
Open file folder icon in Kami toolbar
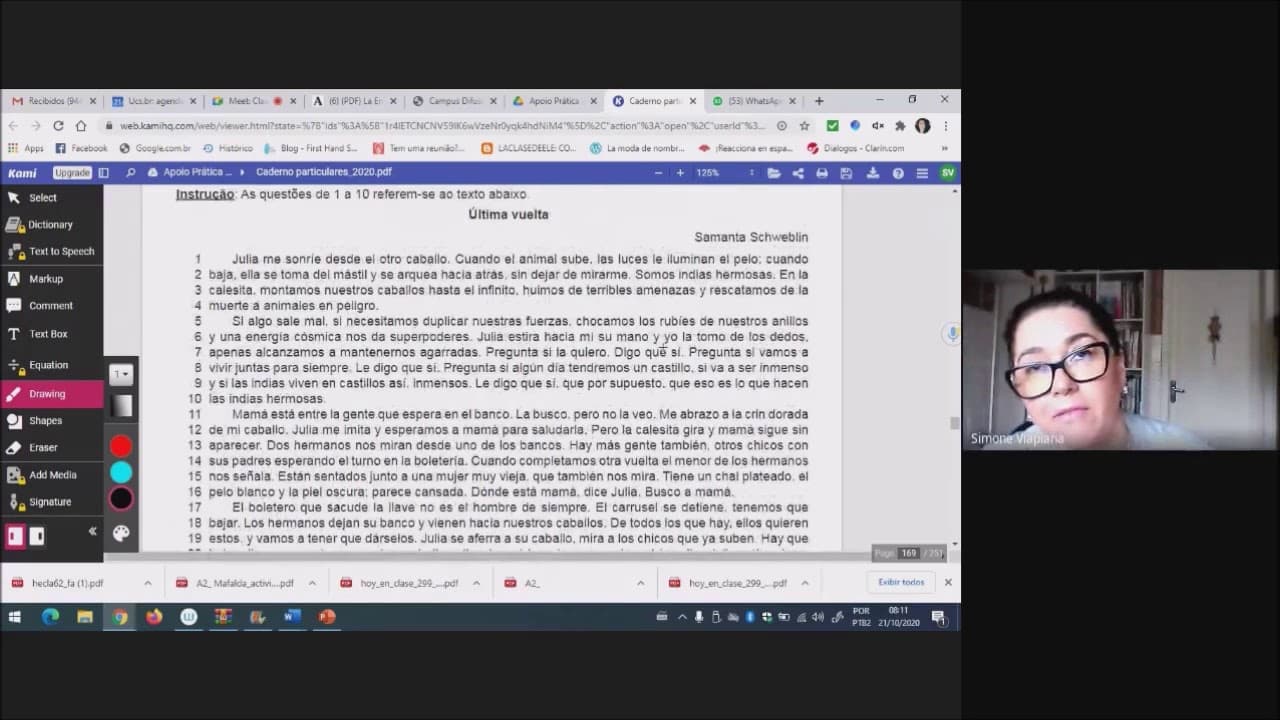(774, 173)
